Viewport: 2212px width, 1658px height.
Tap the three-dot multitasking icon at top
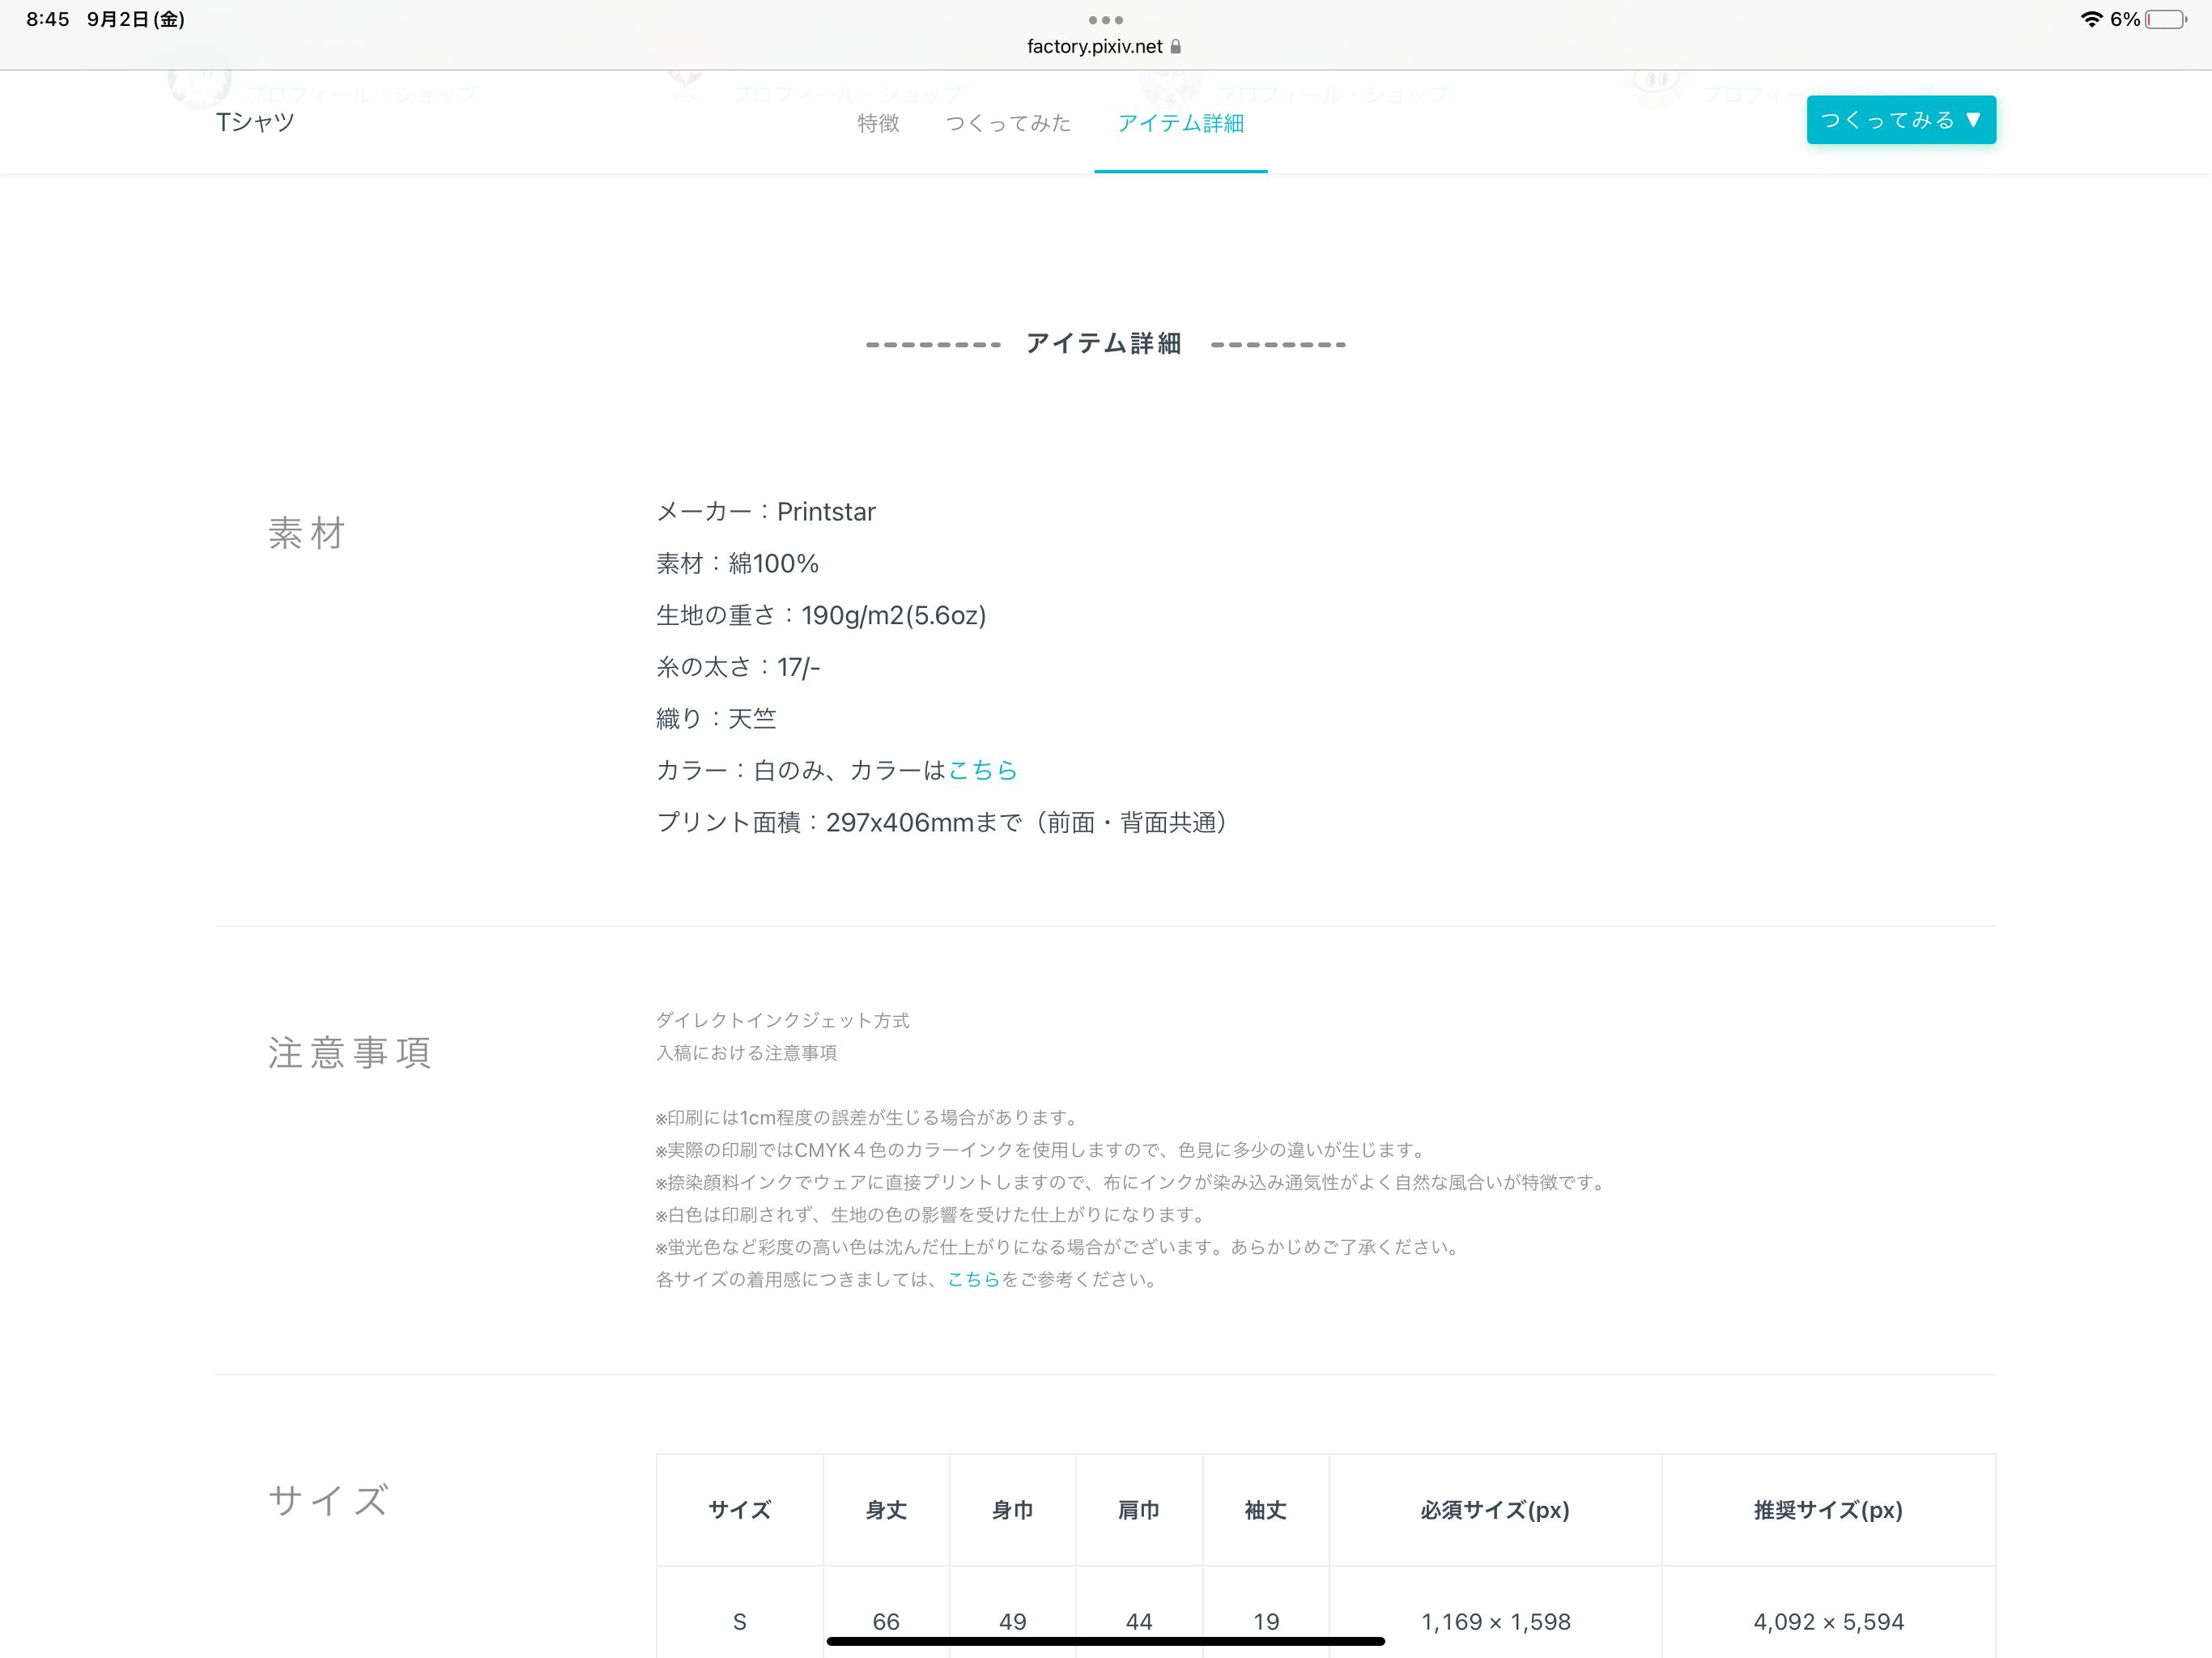pos(1105,20)
